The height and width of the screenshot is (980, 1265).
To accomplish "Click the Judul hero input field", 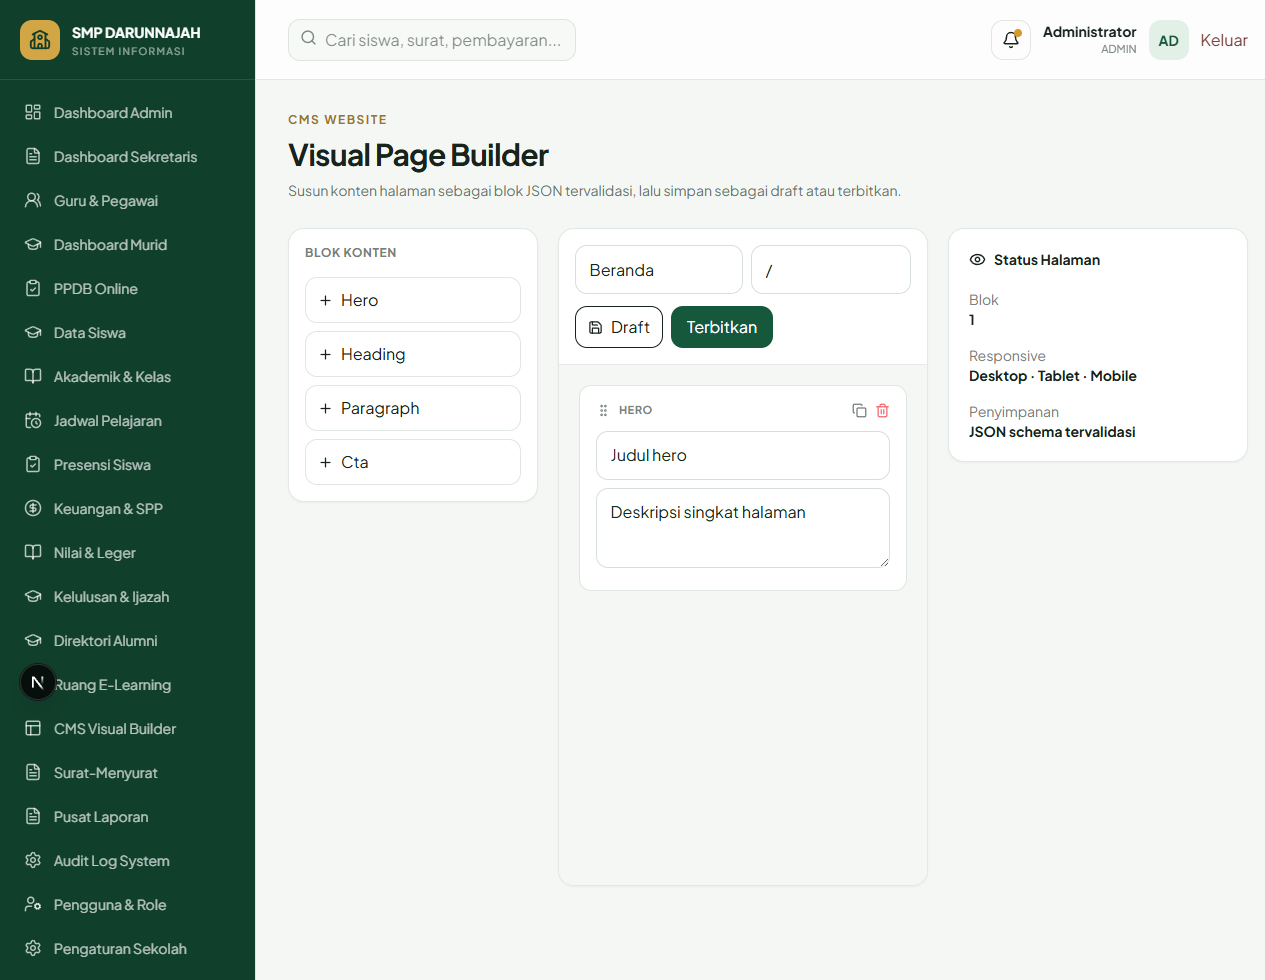I will 743,455.
